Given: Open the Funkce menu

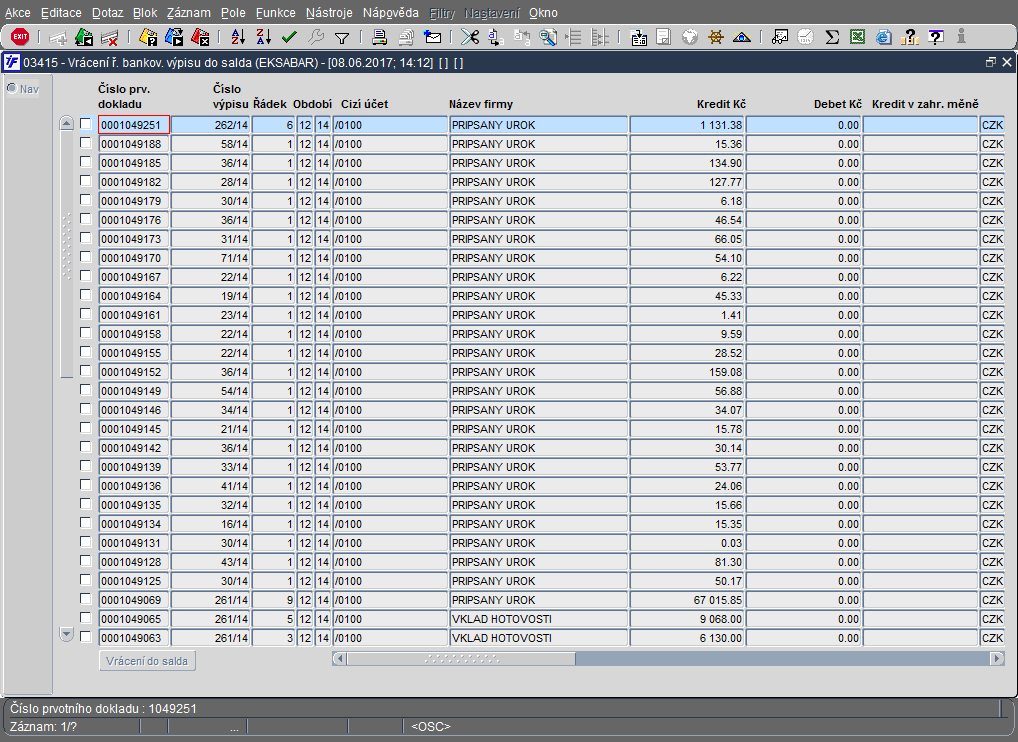Looking at the screenshot, I should point(275,13).
